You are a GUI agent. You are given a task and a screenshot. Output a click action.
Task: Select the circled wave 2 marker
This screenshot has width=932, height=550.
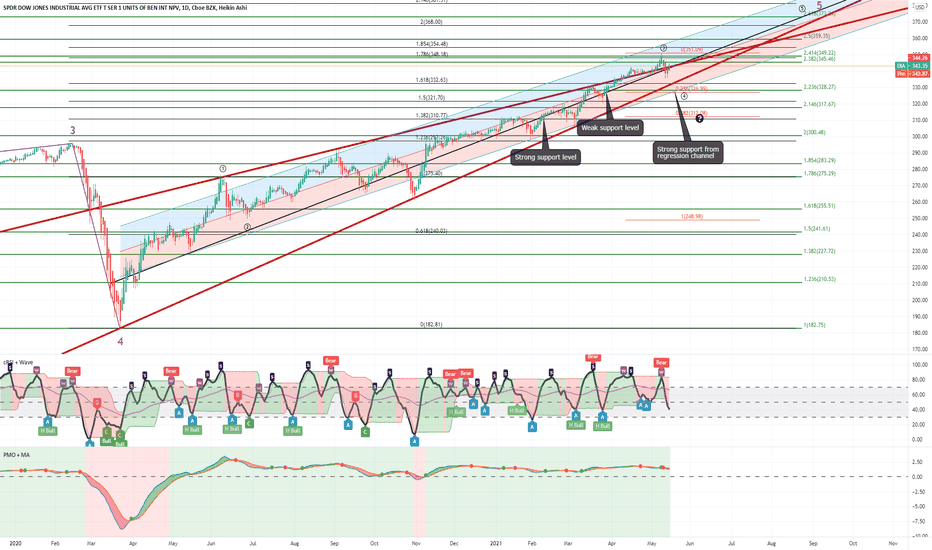pyautogui.click(x=247, y=227)
